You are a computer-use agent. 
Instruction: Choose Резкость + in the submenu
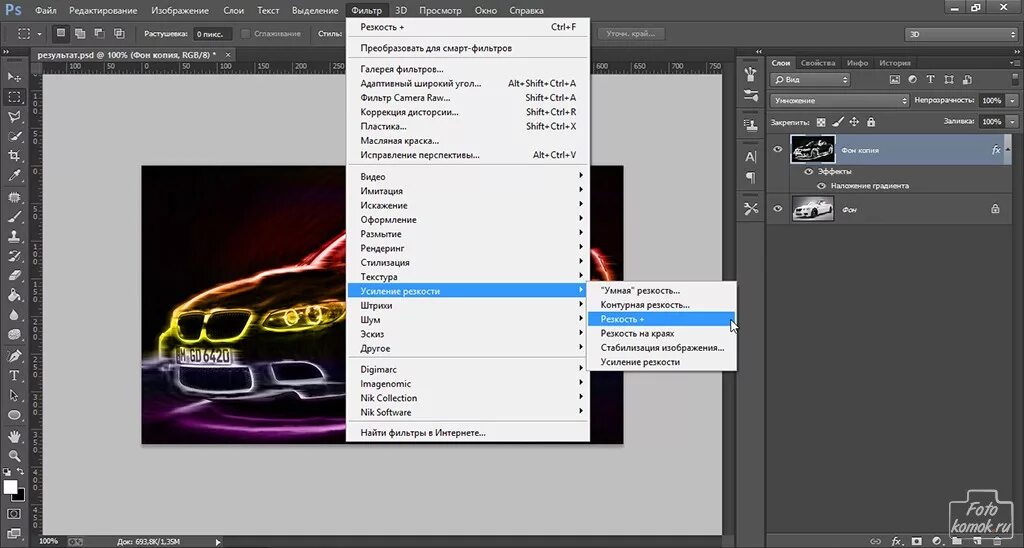pyautogui.click(x=662, y=319)
